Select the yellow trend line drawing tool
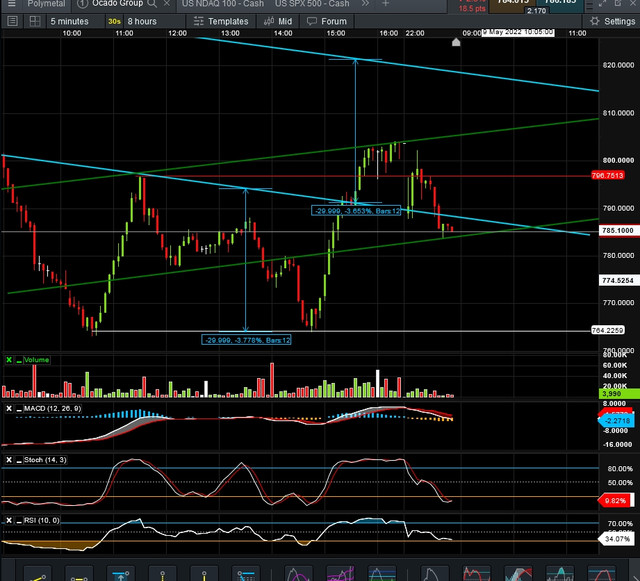The width and height of the screenshot is (640, 581). (x=38, y=573)
